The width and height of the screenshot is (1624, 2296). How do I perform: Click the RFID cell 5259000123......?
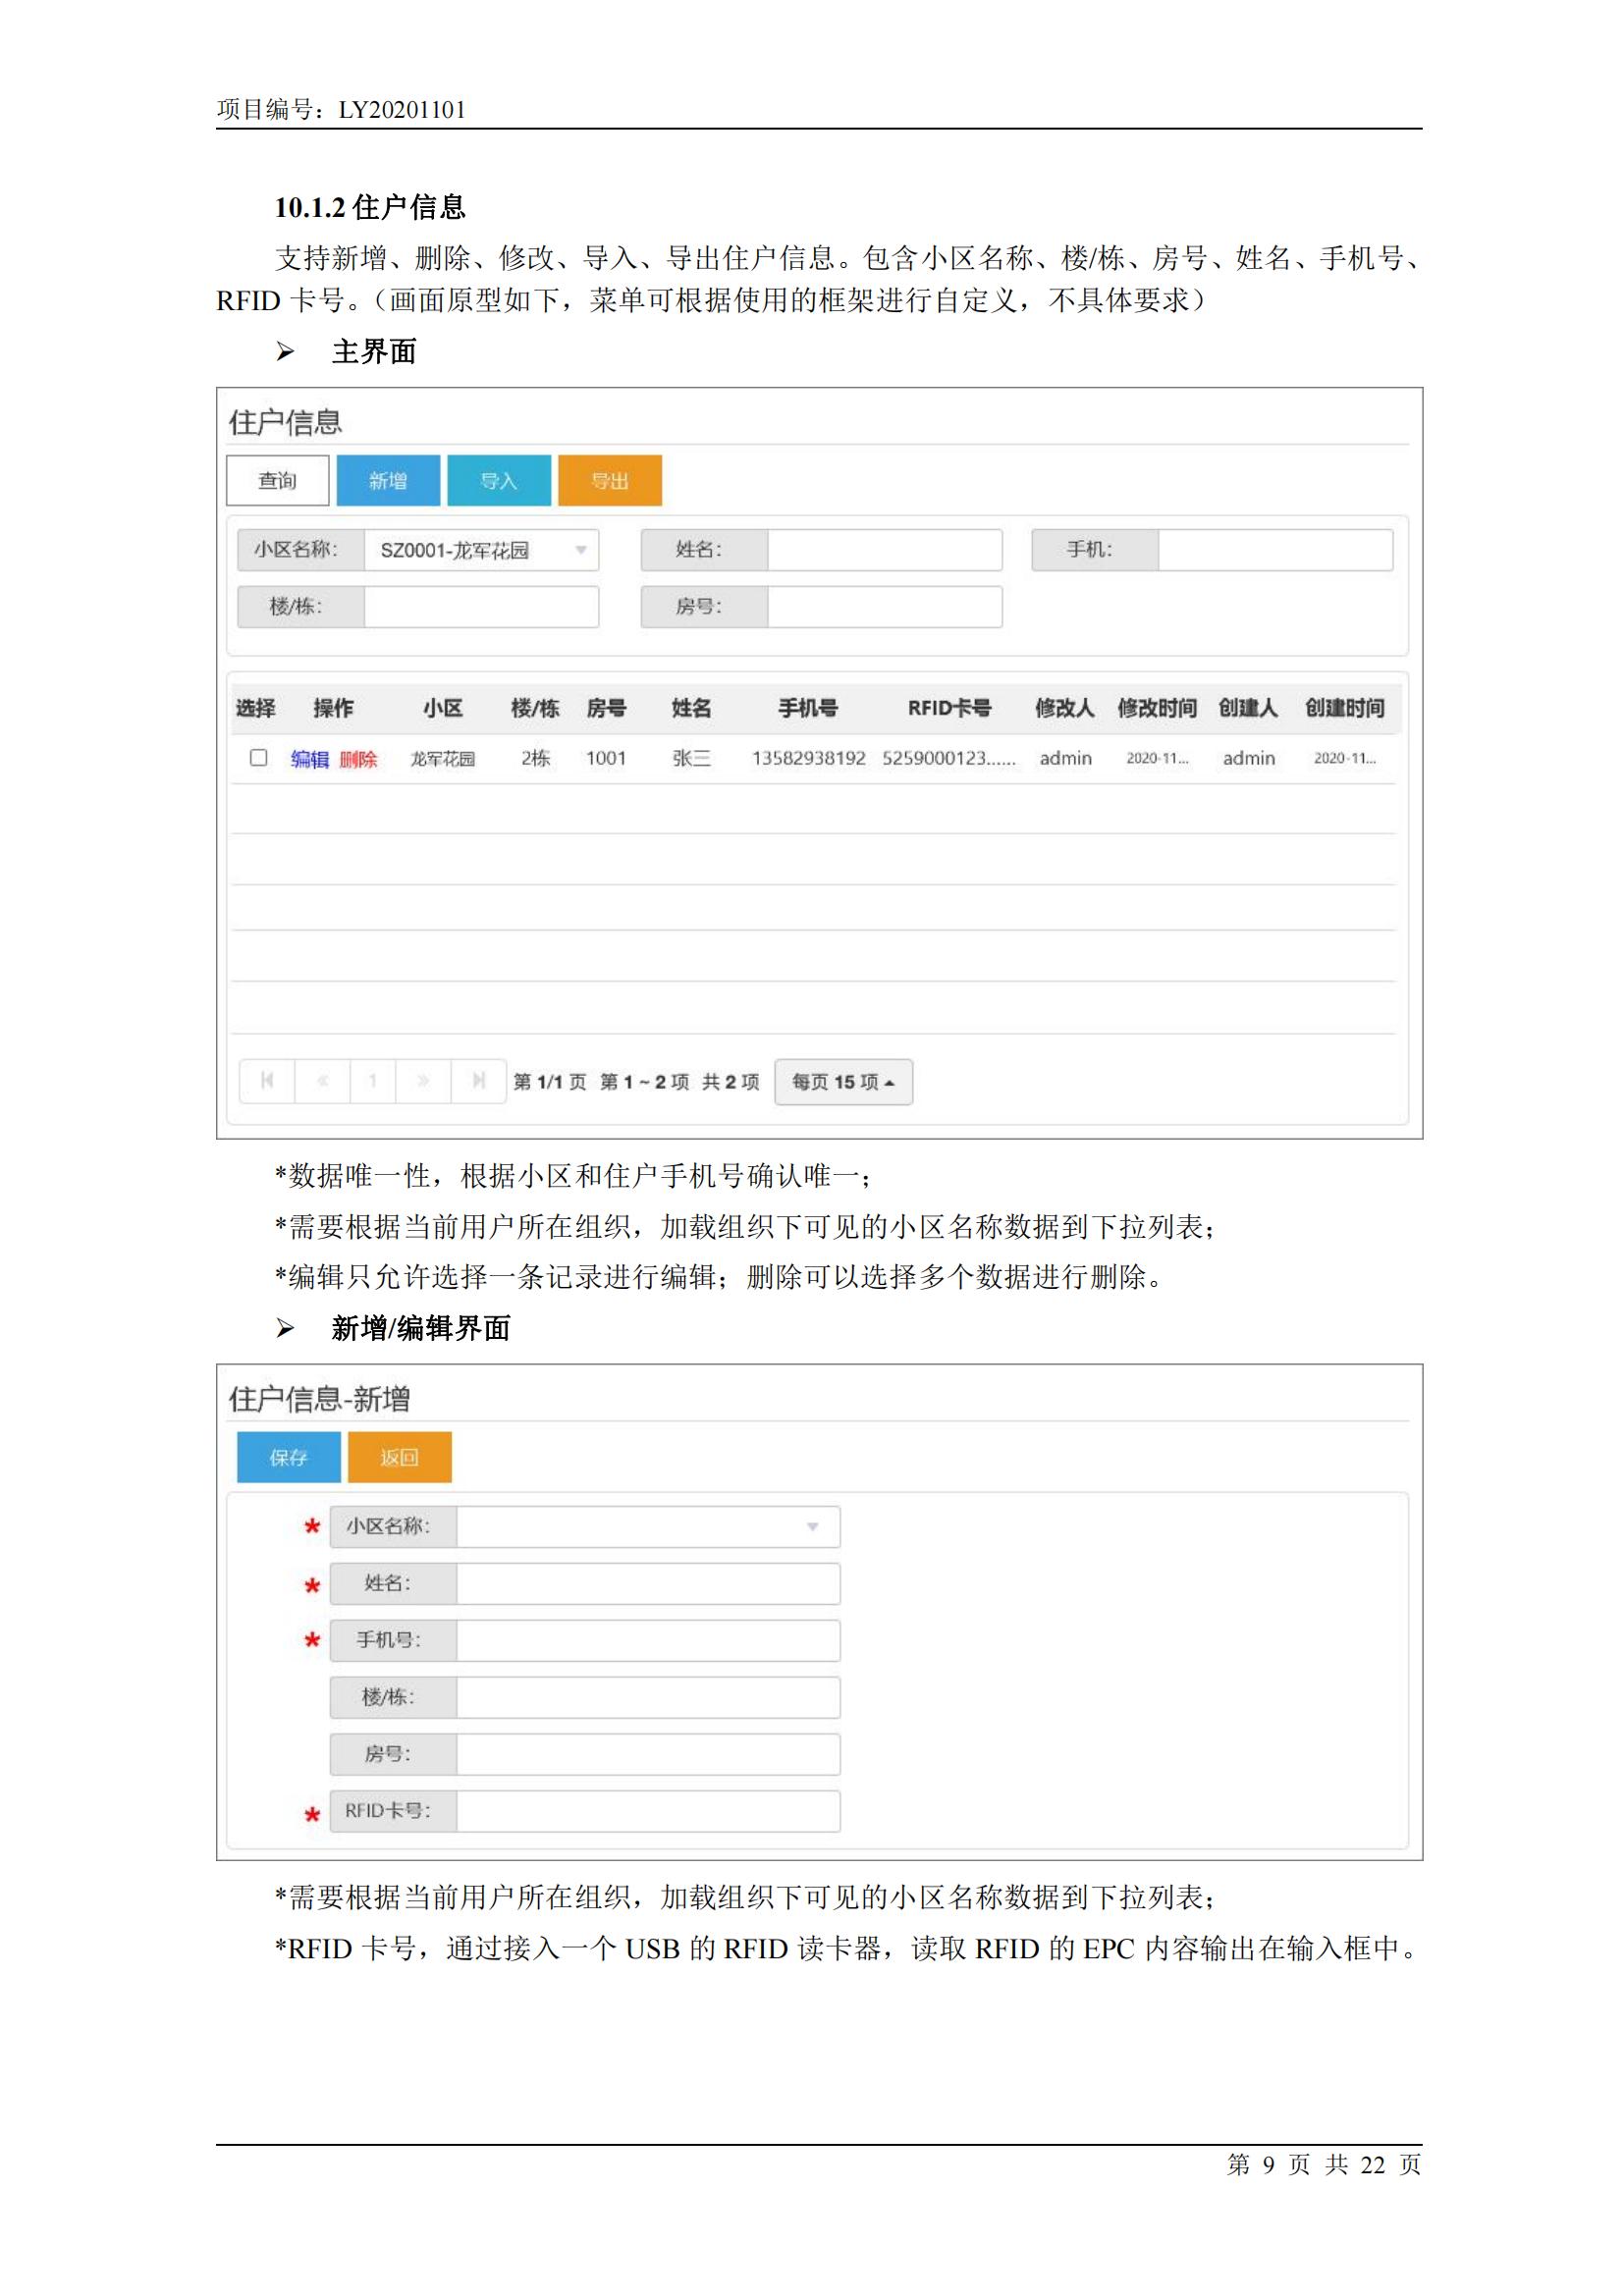click(x=949, y=758)
